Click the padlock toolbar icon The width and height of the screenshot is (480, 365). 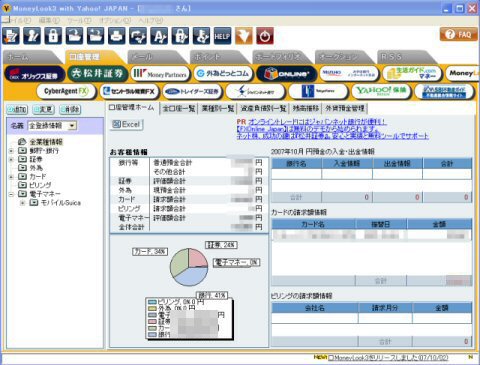53,36
